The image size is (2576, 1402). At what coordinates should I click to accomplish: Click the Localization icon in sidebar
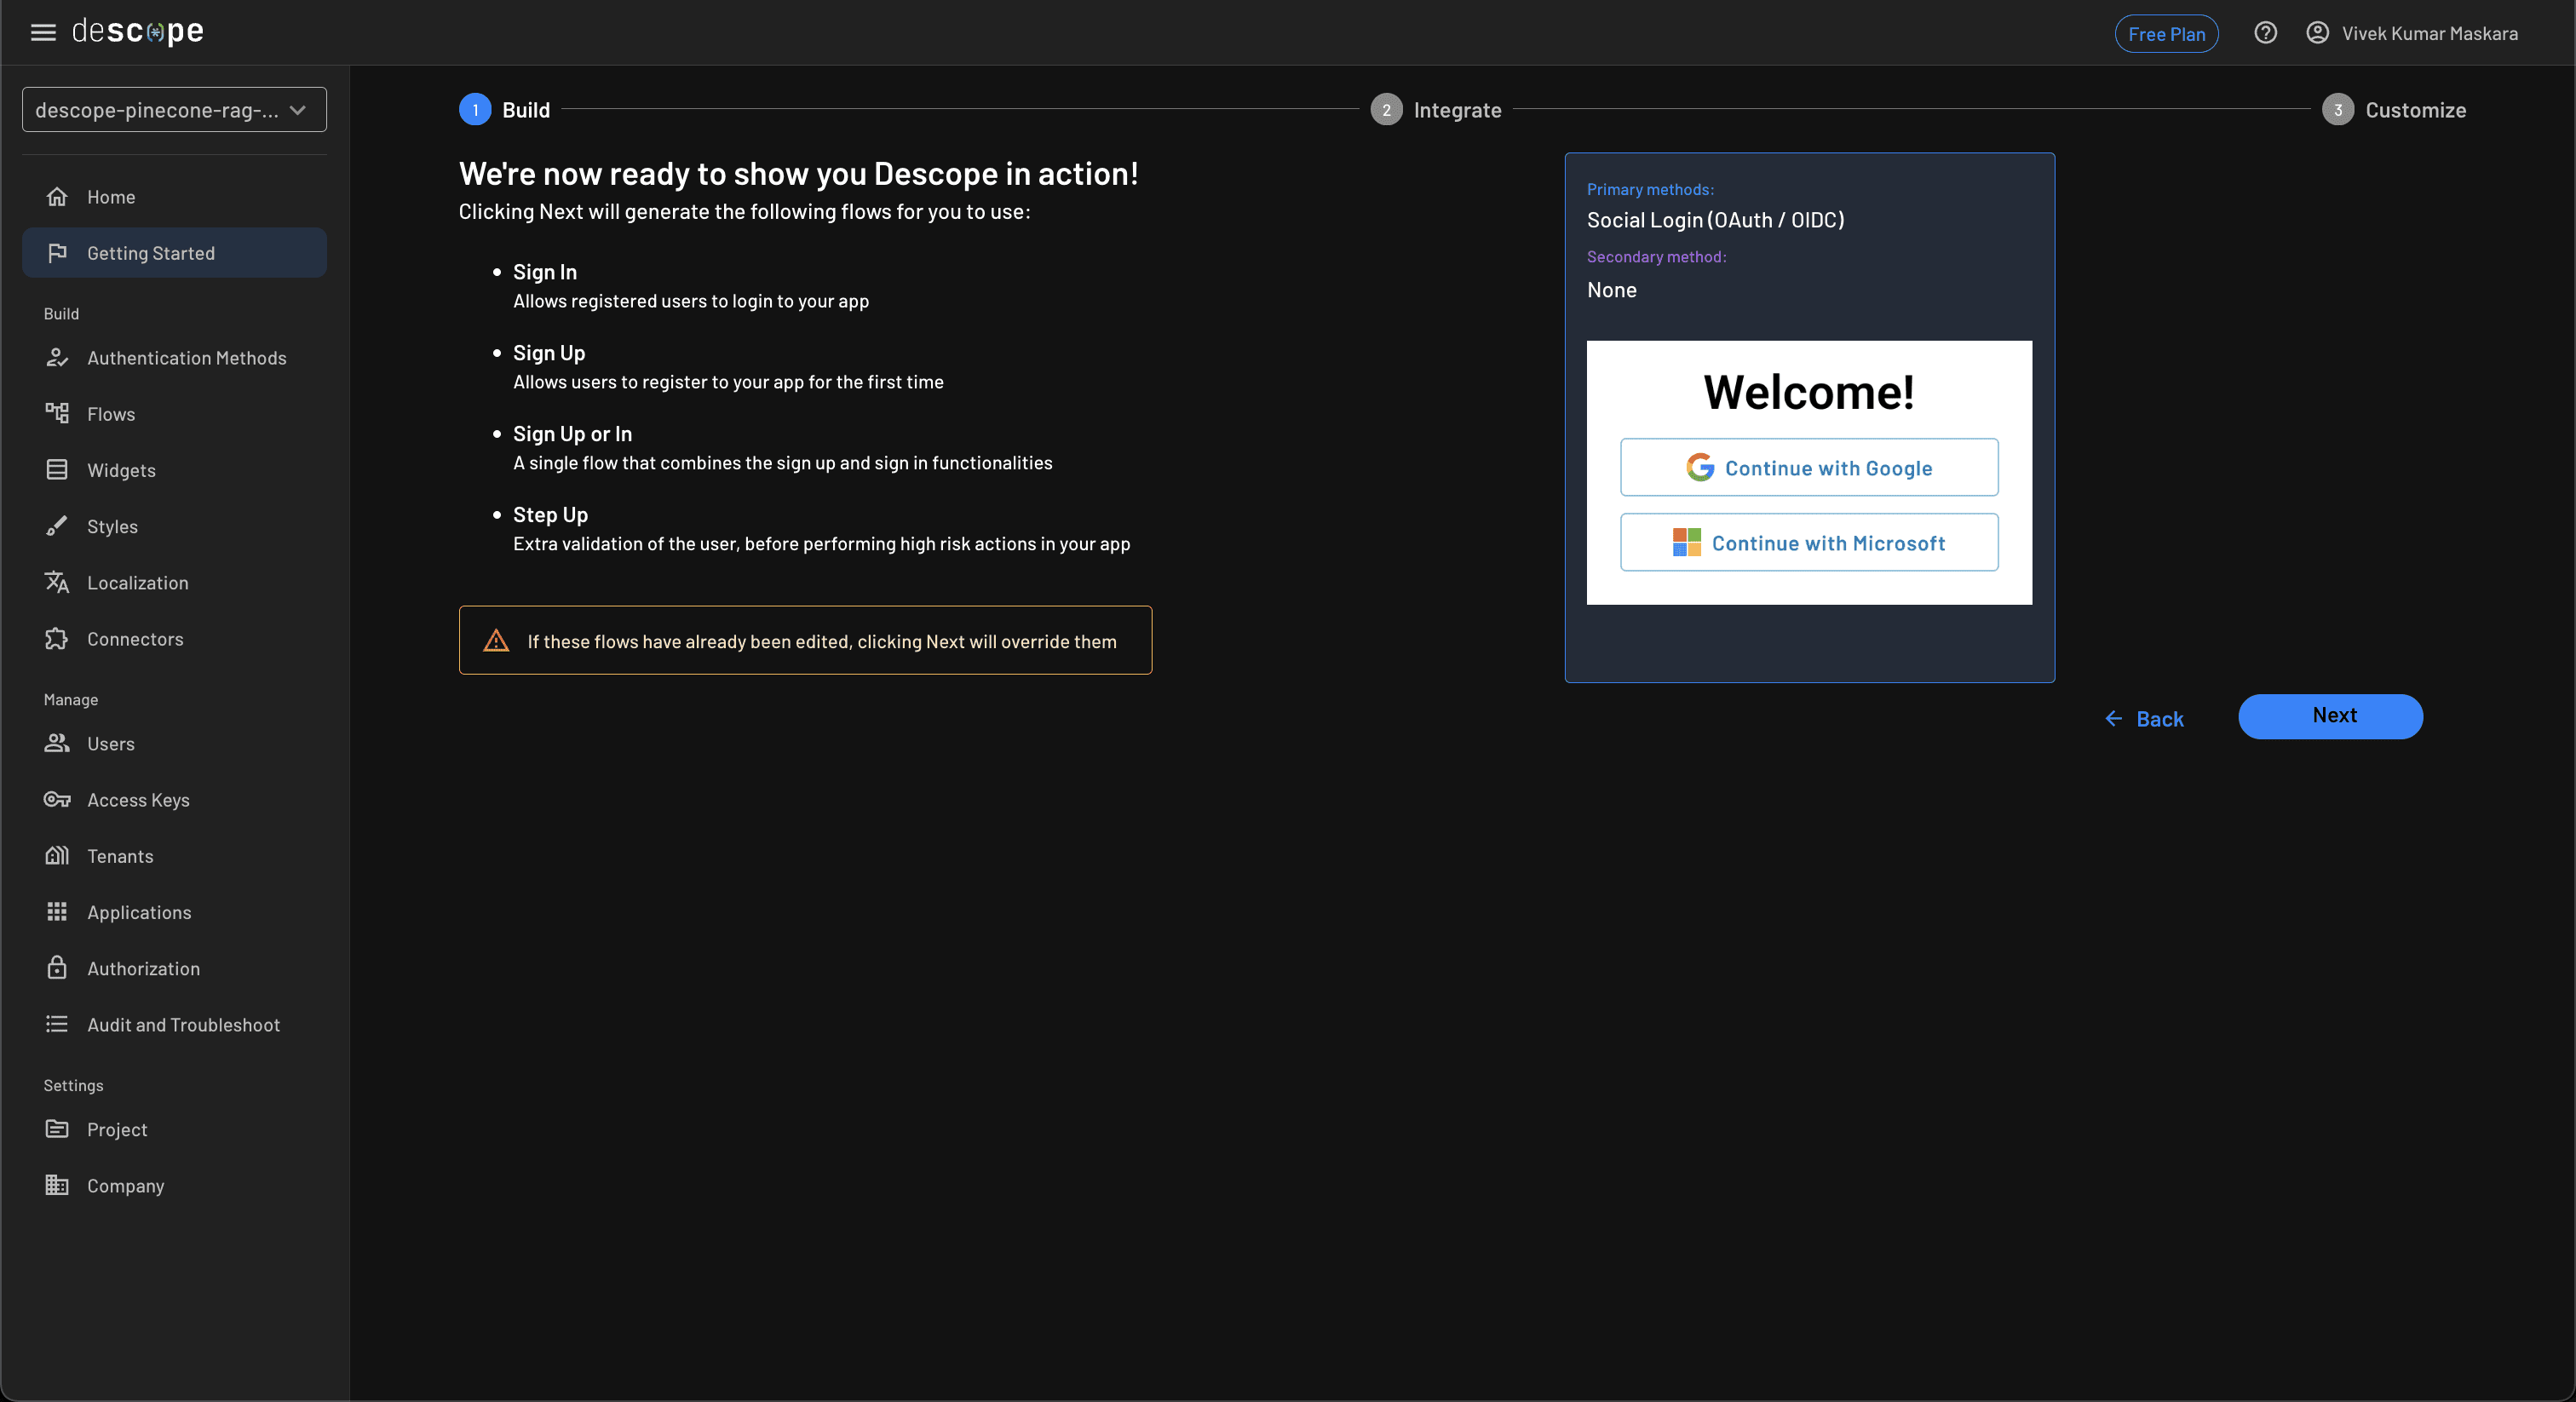click(x=57, y=583)
